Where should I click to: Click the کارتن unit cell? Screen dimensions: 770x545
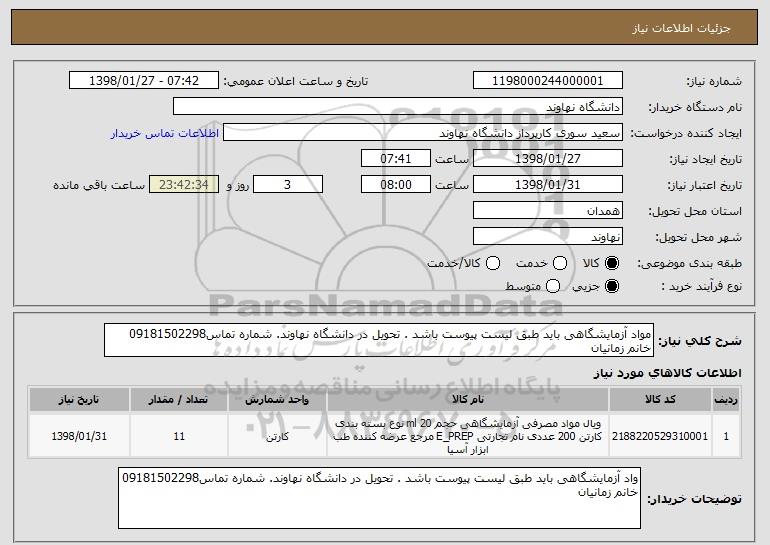(x=277, y=436)
